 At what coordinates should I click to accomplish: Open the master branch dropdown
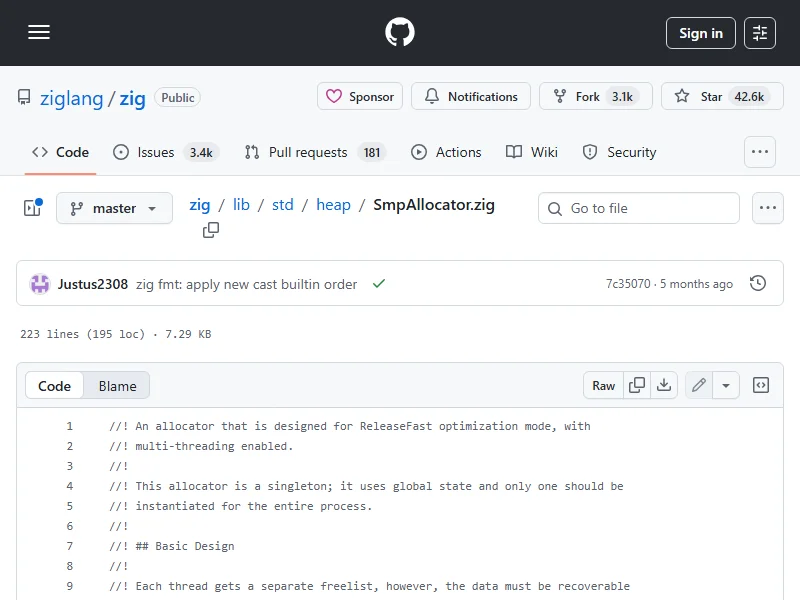tap(114, 208)
